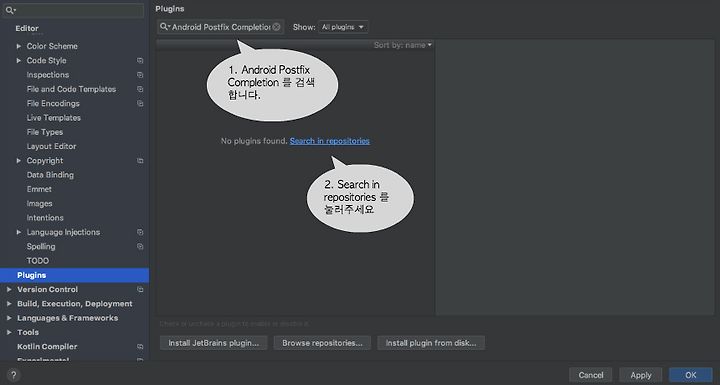Image resolution: width=720 pixels, height=385 pixels.
Task: Expand Build, Execution, Deployment section
Action: coord(9,304)
